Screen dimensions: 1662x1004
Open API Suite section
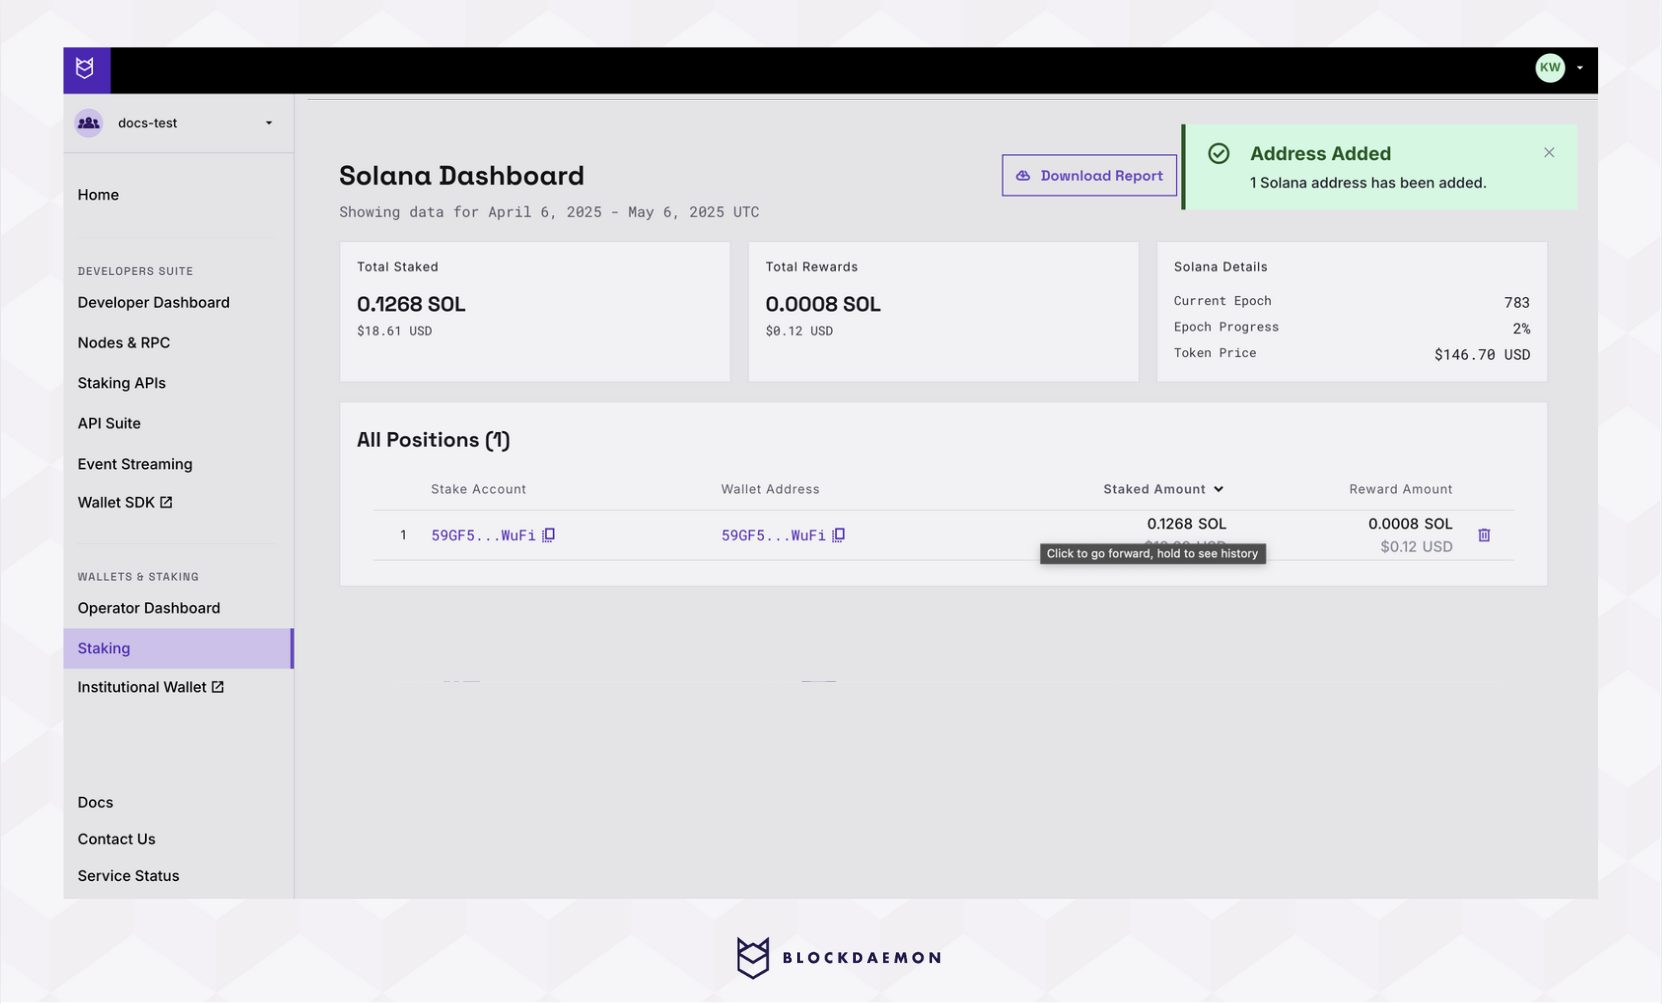point(109,423)
